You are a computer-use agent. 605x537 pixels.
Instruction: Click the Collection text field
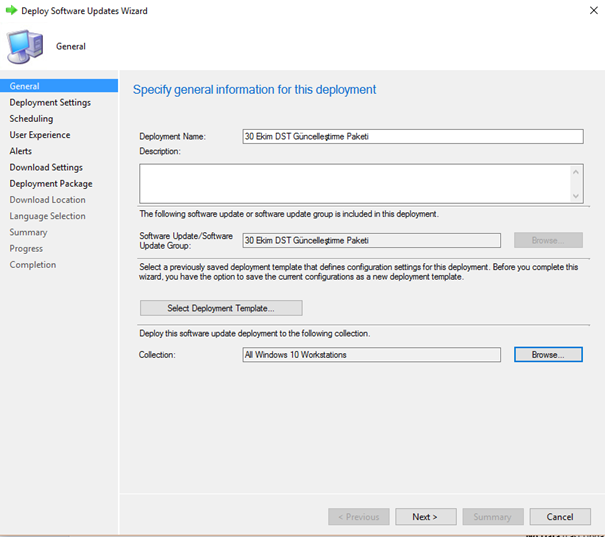(371, 355)
